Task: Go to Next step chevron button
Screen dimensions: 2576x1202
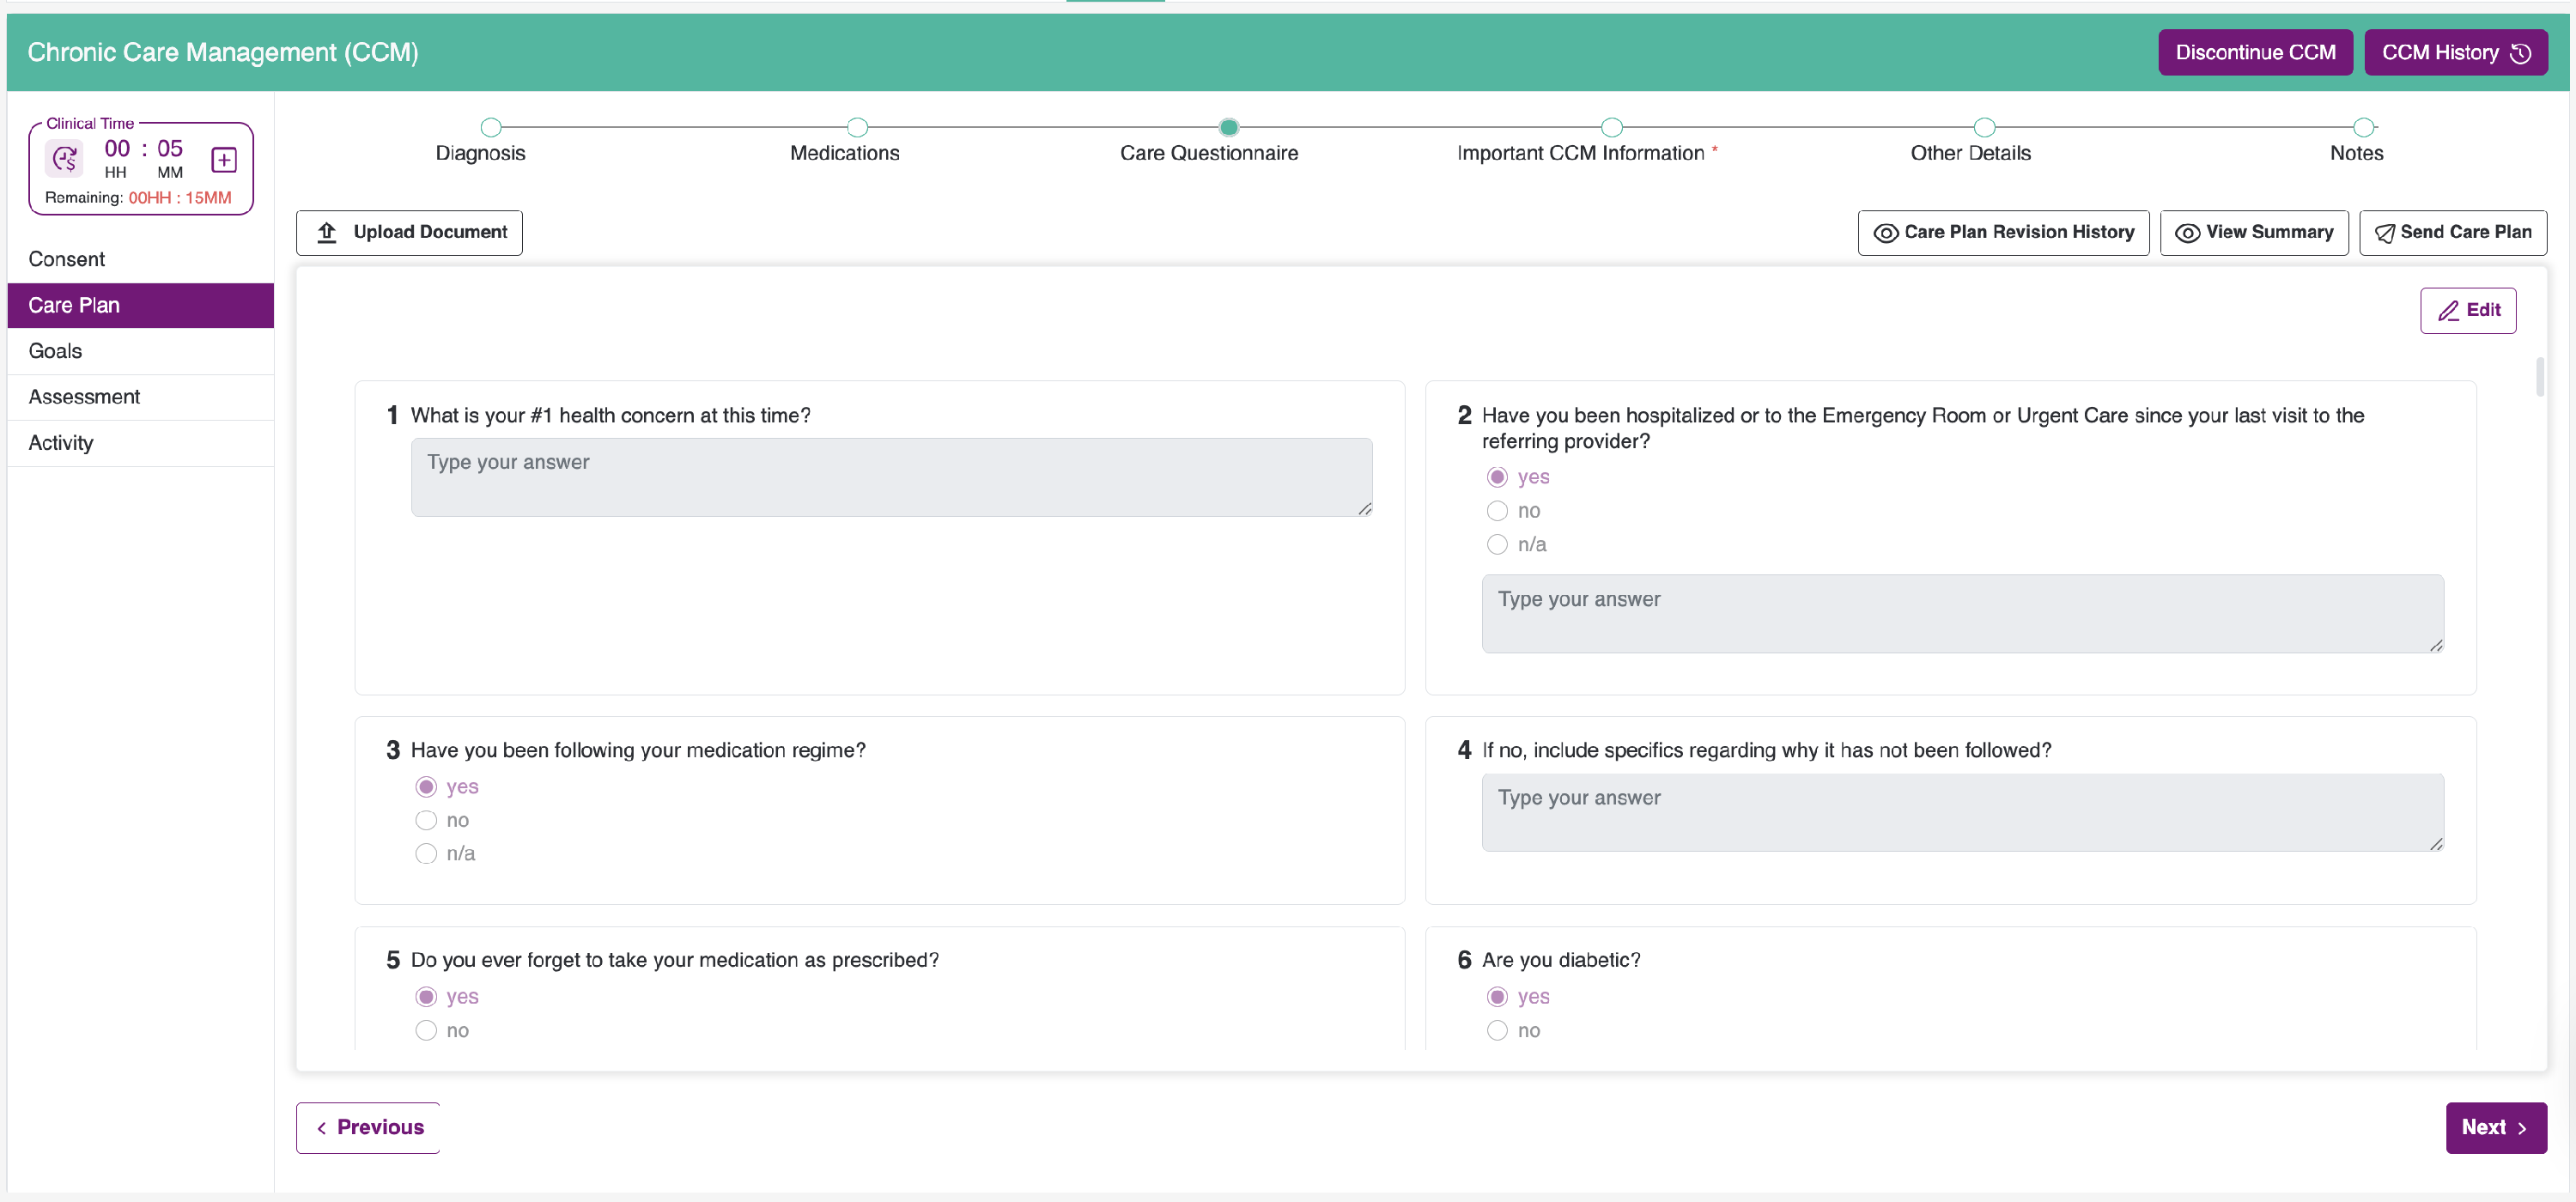Action: pos(2495,1128)
